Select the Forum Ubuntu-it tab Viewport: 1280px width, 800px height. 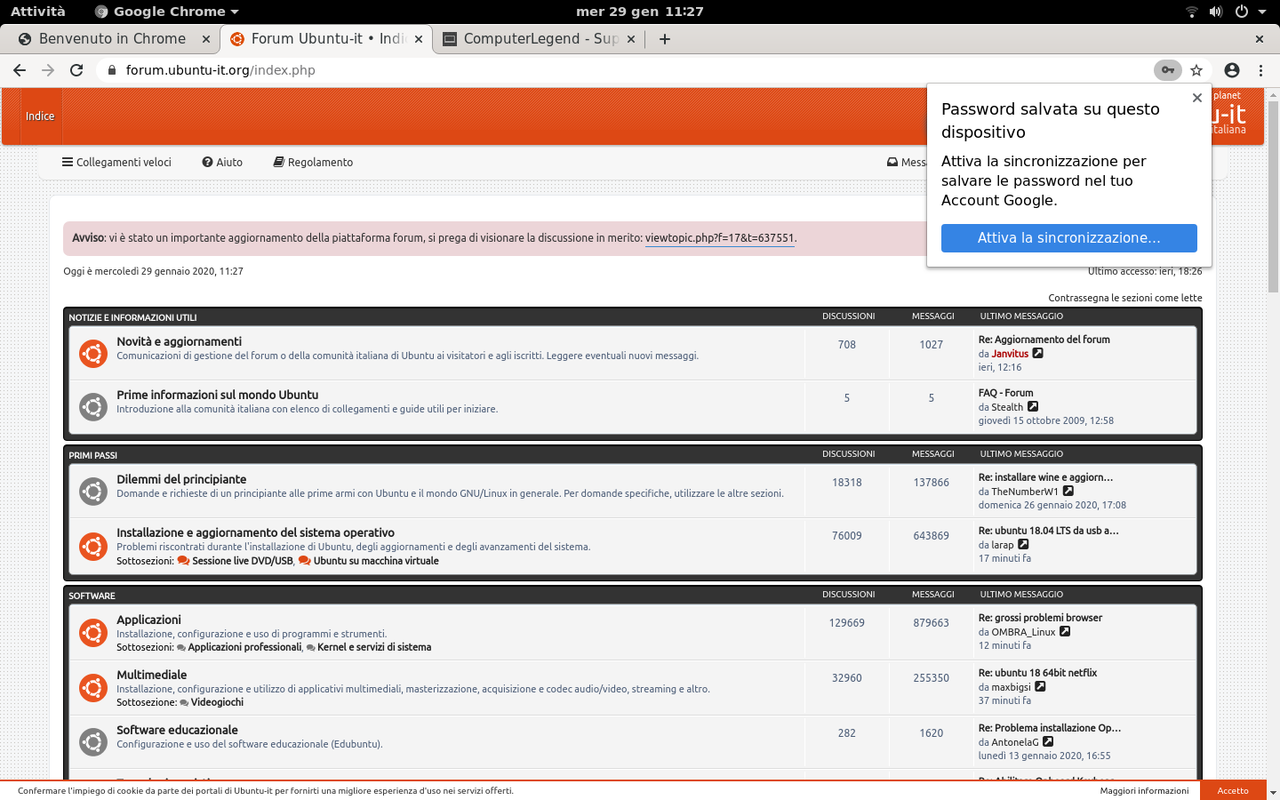327,39
